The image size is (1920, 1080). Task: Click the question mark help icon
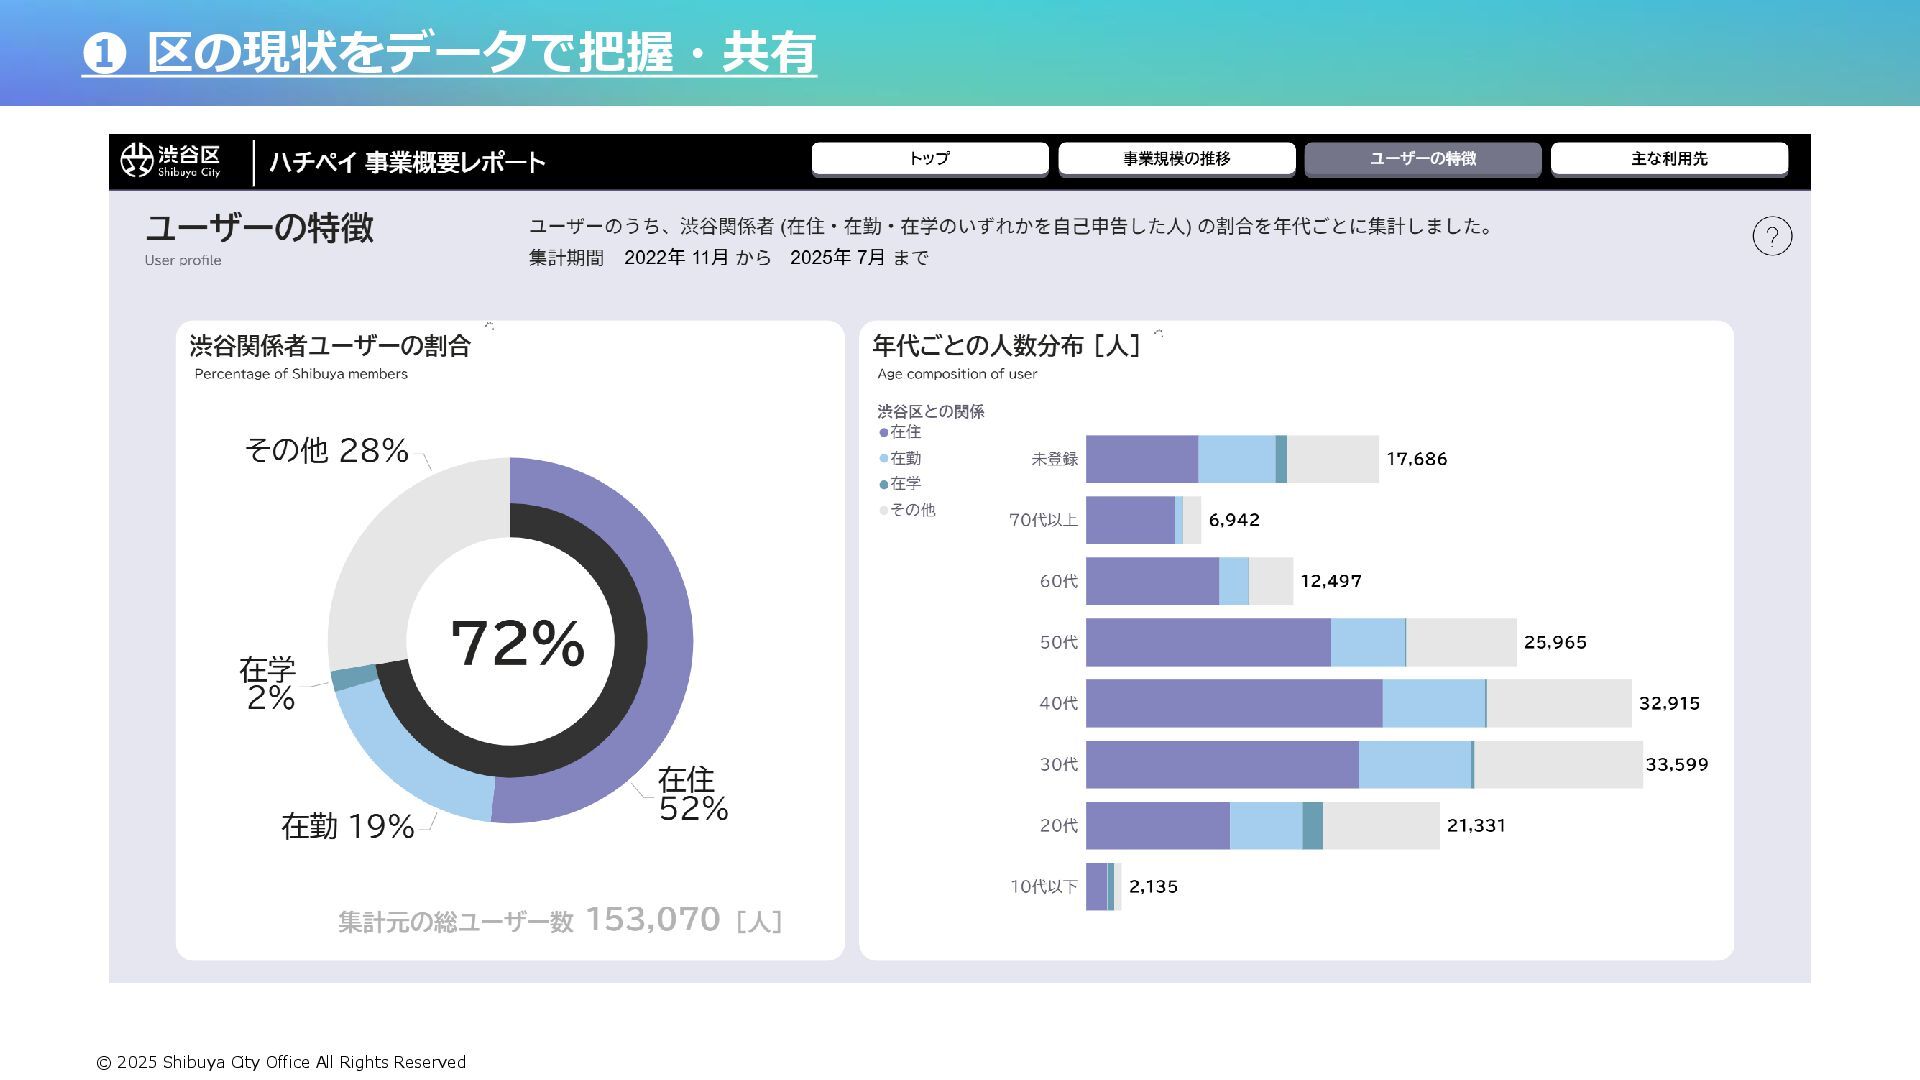click(1772, 236)
